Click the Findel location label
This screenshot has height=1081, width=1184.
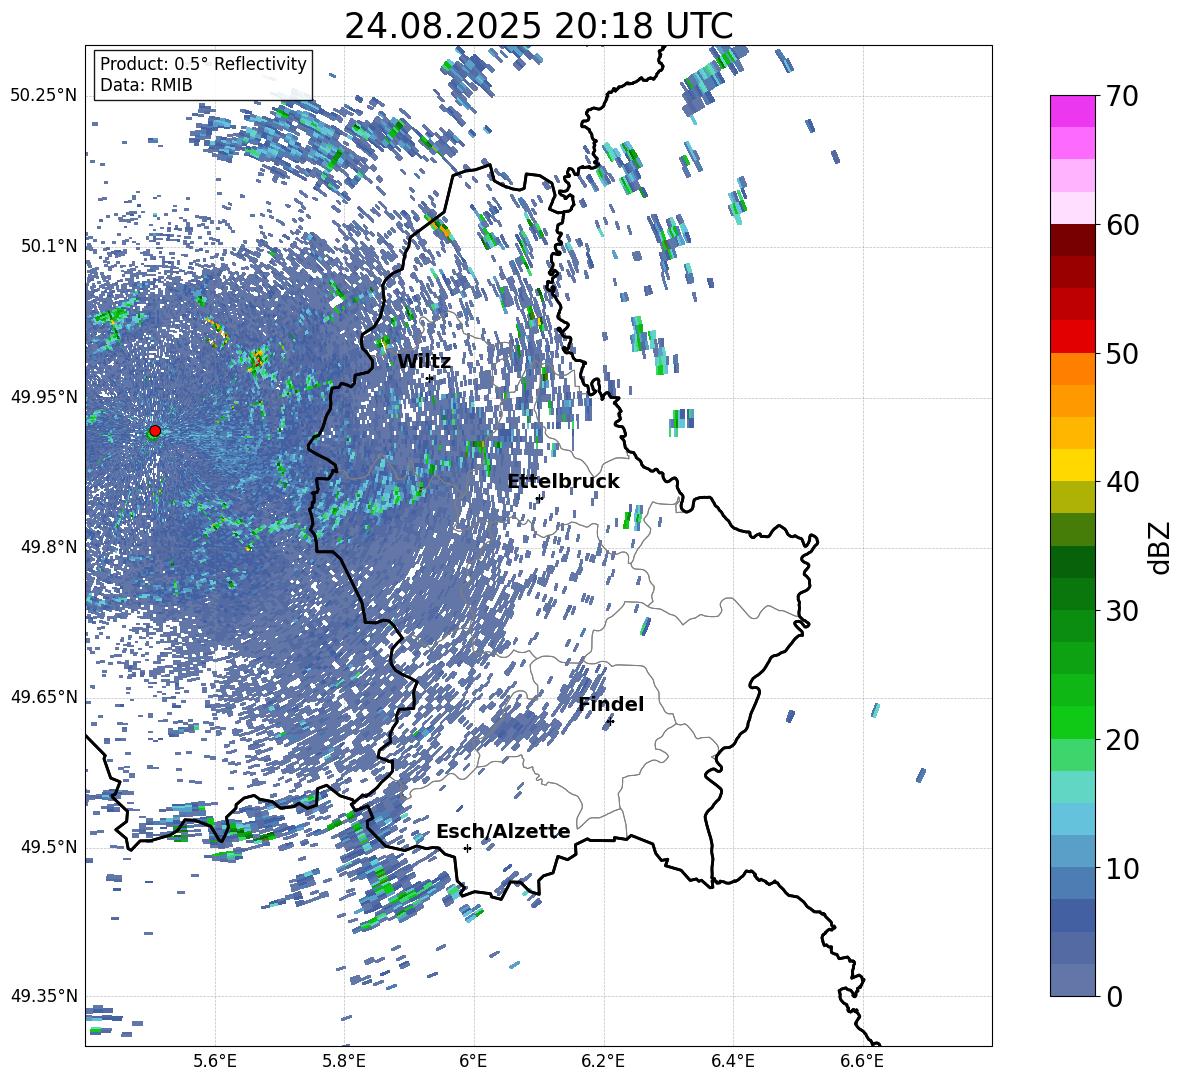pos(611,704)
